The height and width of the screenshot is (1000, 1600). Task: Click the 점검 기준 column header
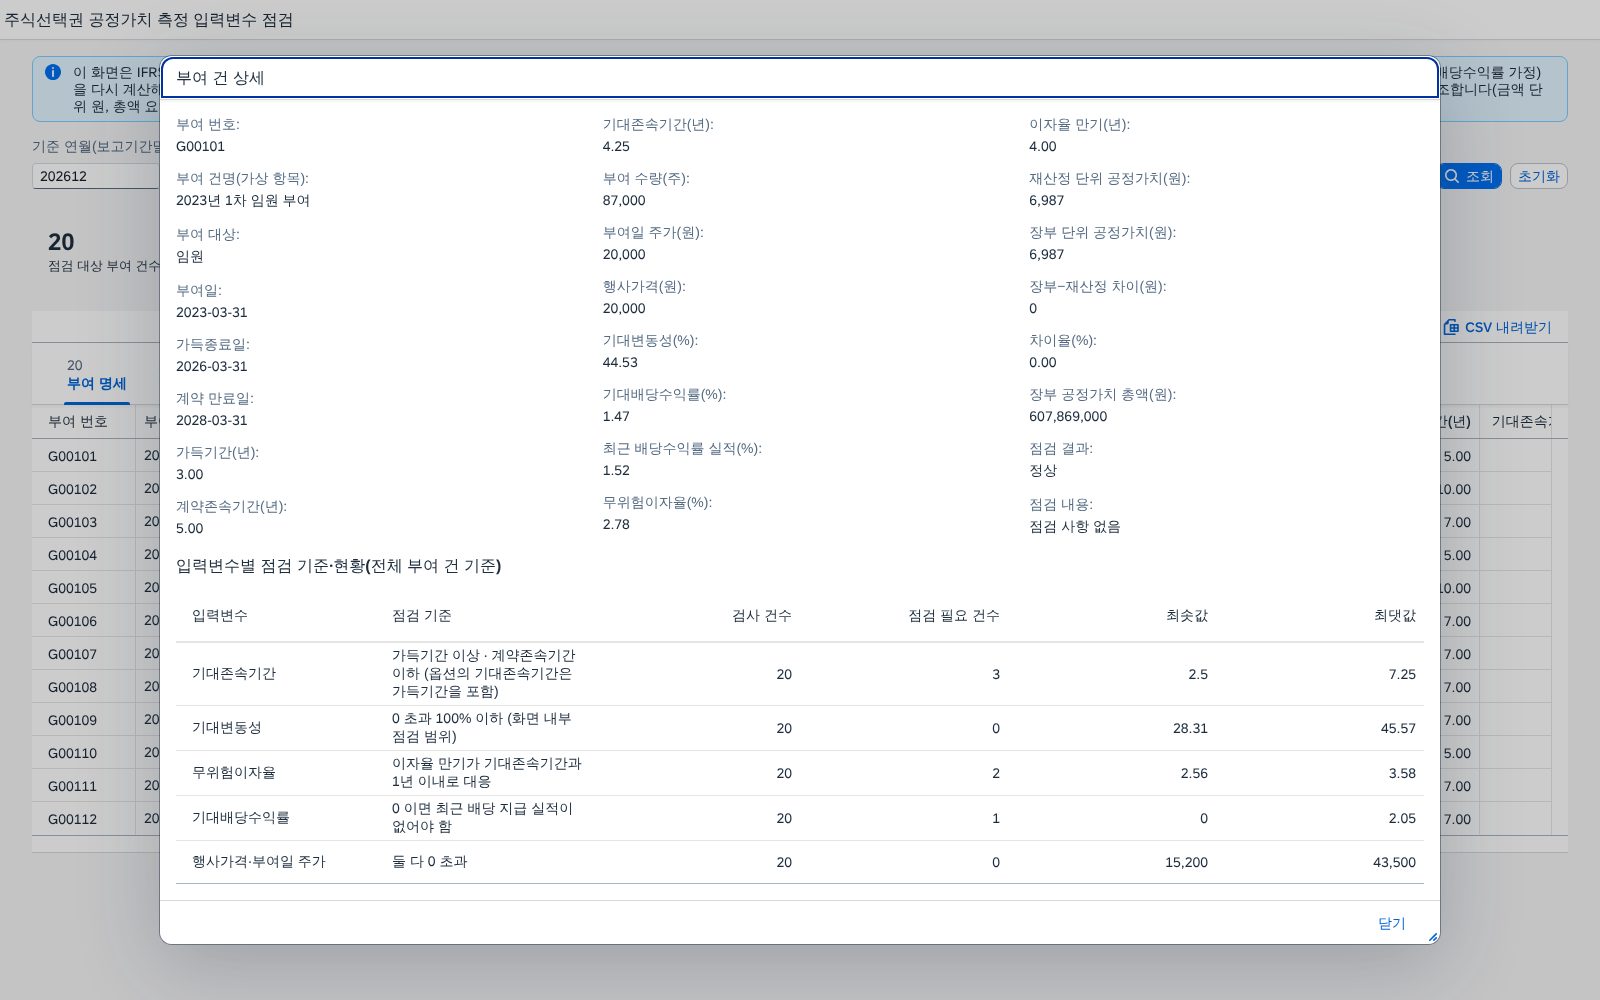(422, 615)
